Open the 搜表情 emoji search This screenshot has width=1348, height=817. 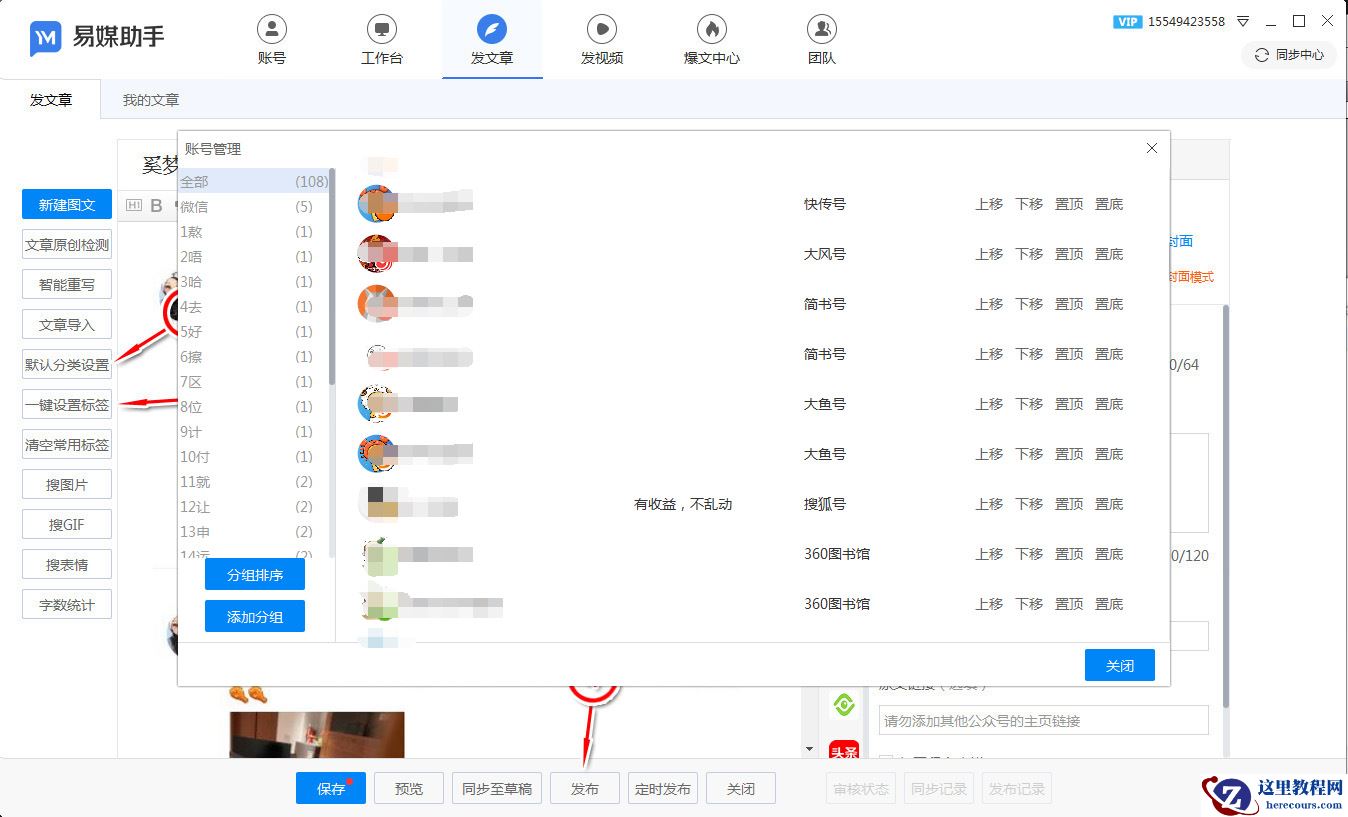tap(67, 565)
